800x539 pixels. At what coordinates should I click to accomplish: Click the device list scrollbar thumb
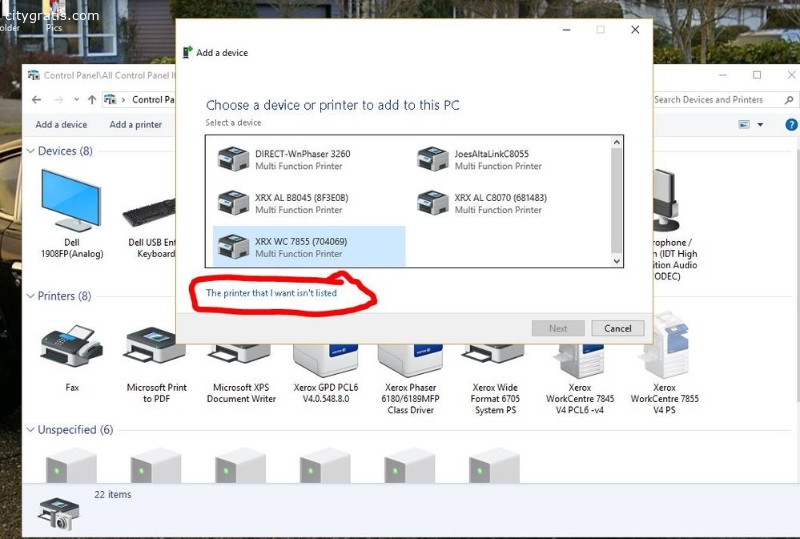[616, 200]
